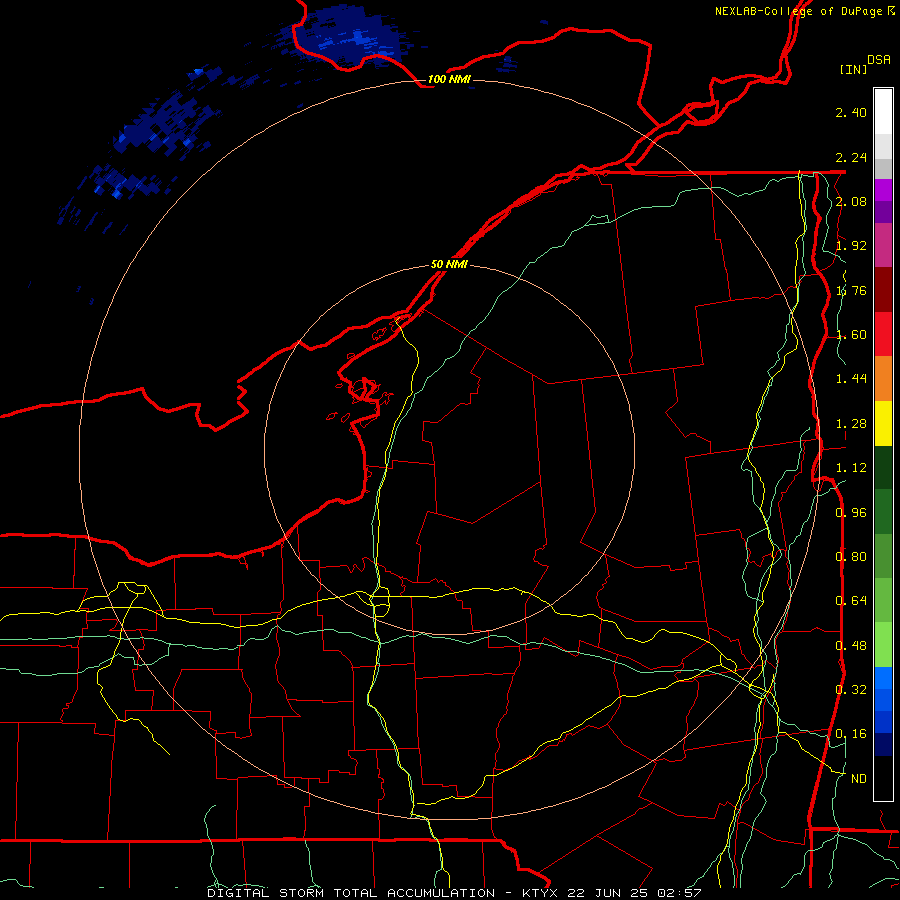Select the navy 0.16 legend swatch
This screenshot has width=900, height=900.
[883, 745]
